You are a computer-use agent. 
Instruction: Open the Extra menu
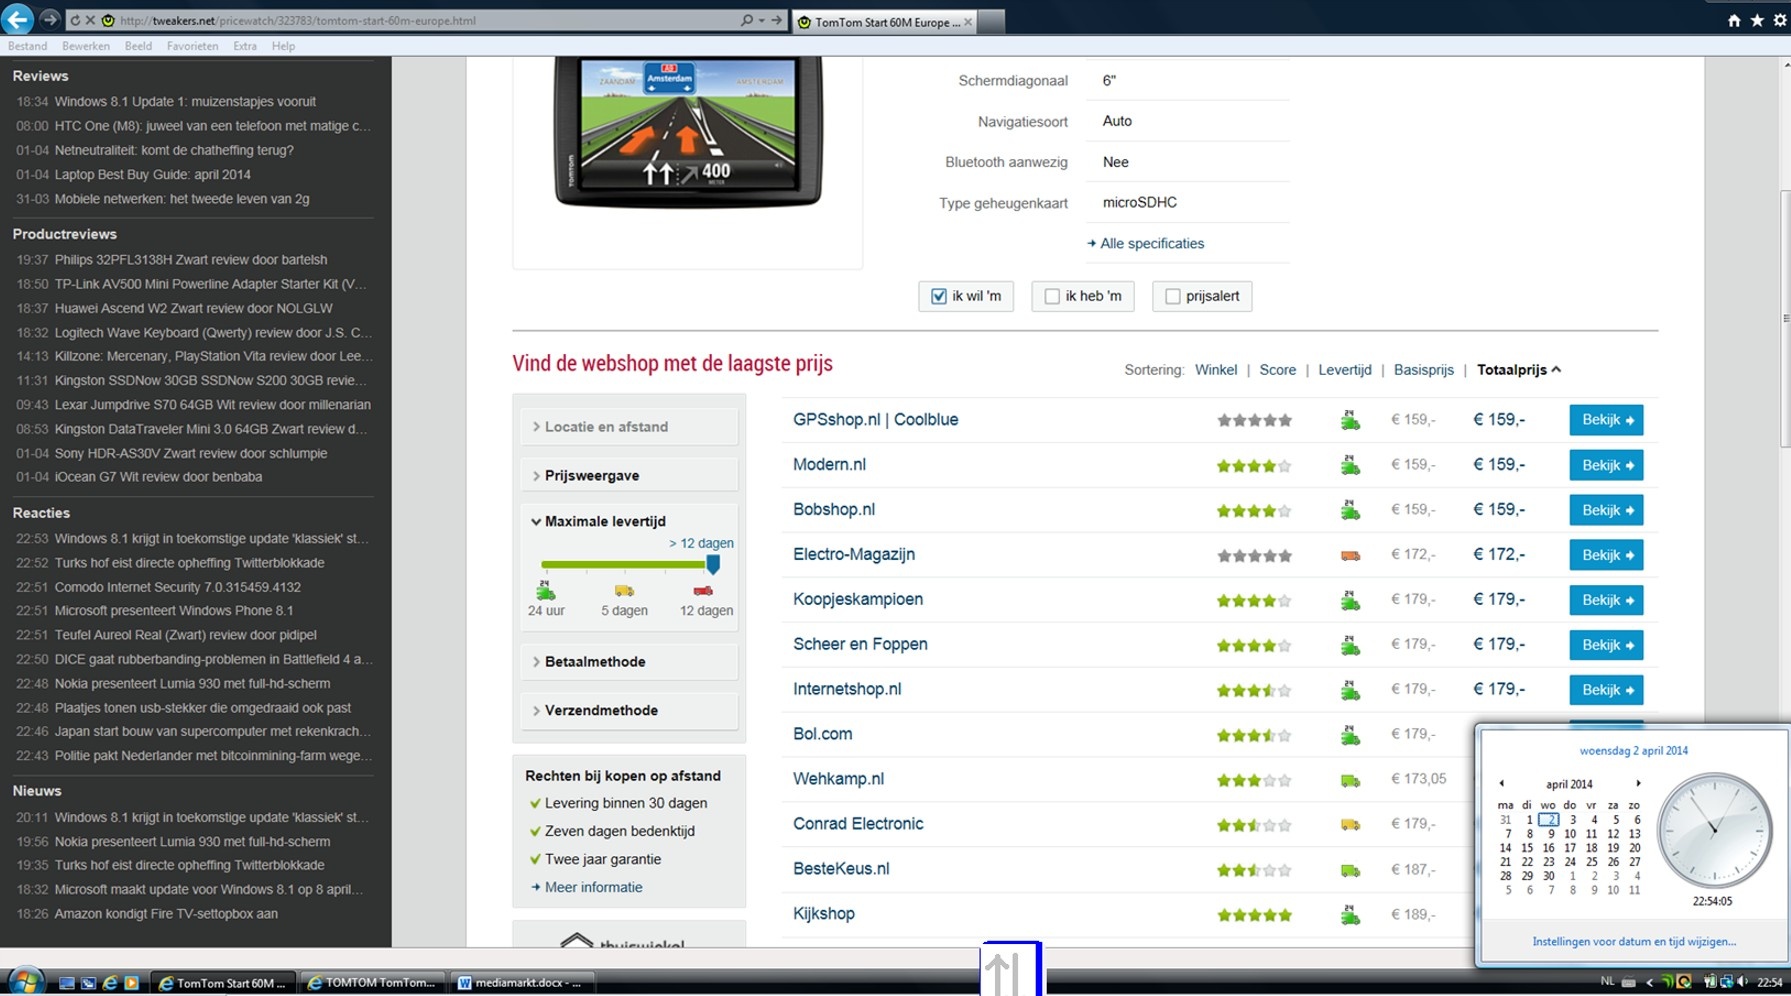(245, 46)
